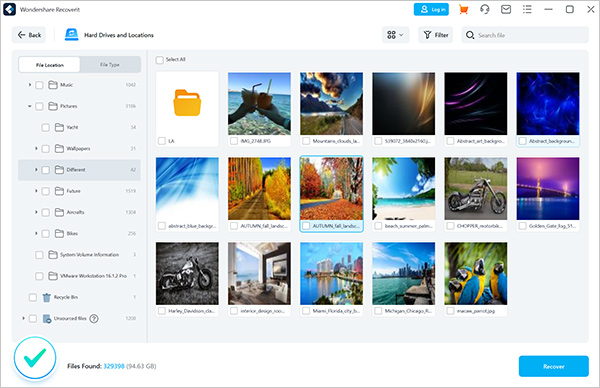Image resolution: width=600 pixels, height=388 pixels.
Task: Click the Hard Drives and Locations drive icon
Action: [x=72, y=35]
